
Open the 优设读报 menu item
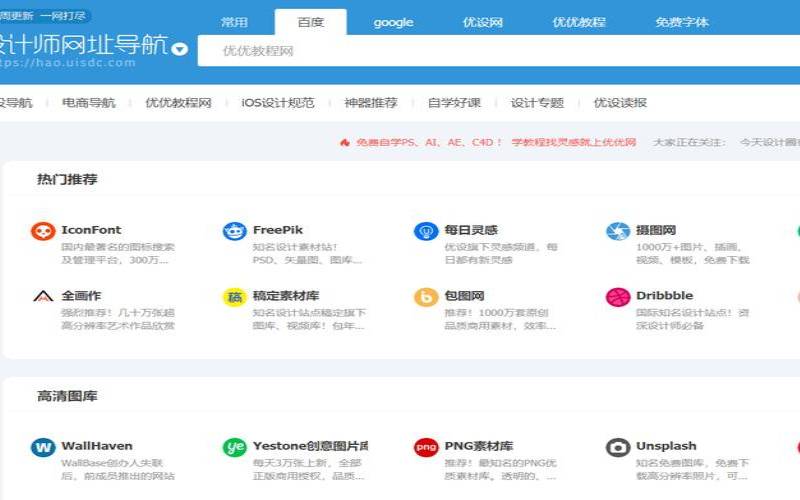[620, 103]
